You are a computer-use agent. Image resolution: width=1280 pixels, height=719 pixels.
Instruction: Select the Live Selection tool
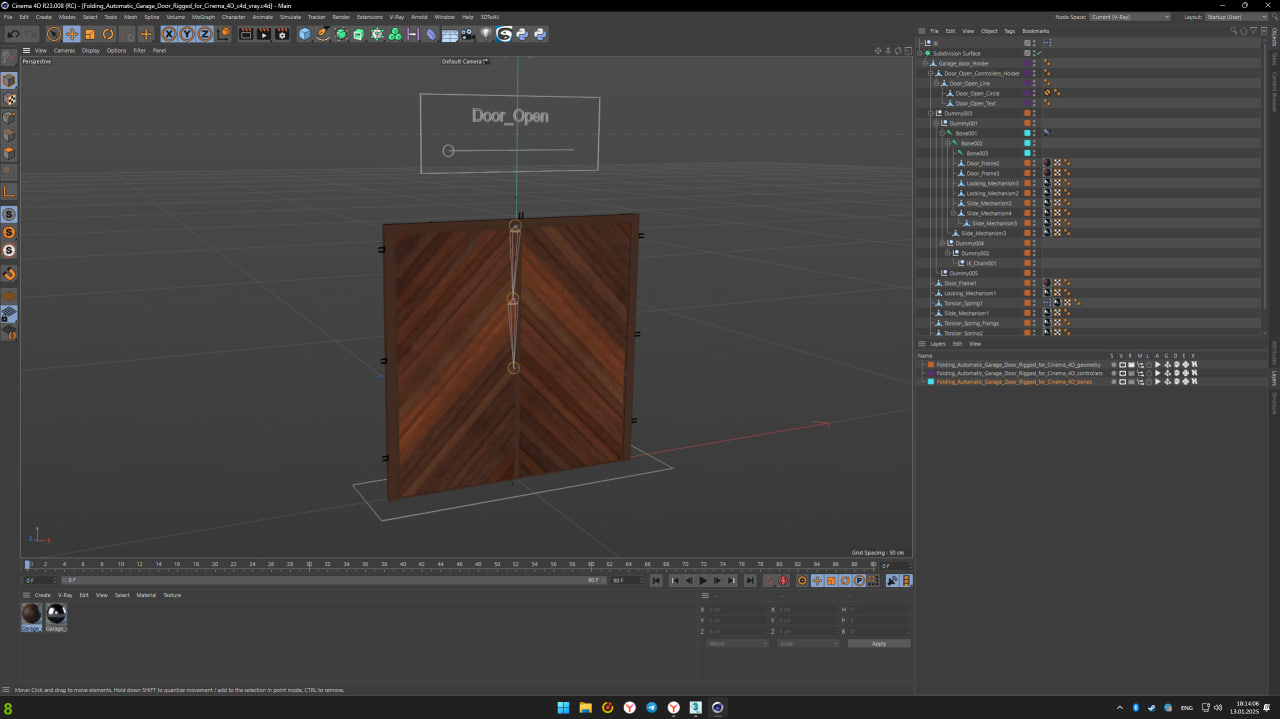pos(54,34)
